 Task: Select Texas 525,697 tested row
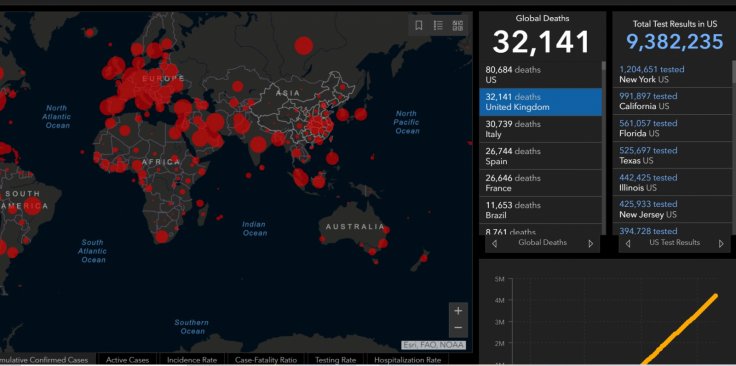tap(672, 155)
